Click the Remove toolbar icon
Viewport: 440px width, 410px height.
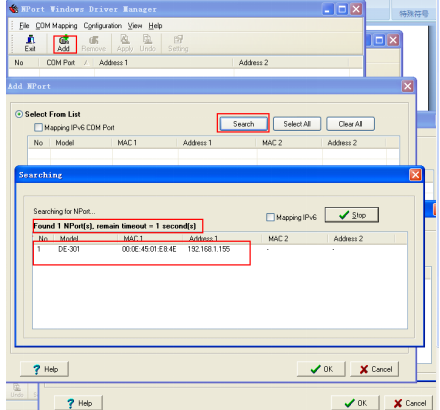[x=94, y=44]
